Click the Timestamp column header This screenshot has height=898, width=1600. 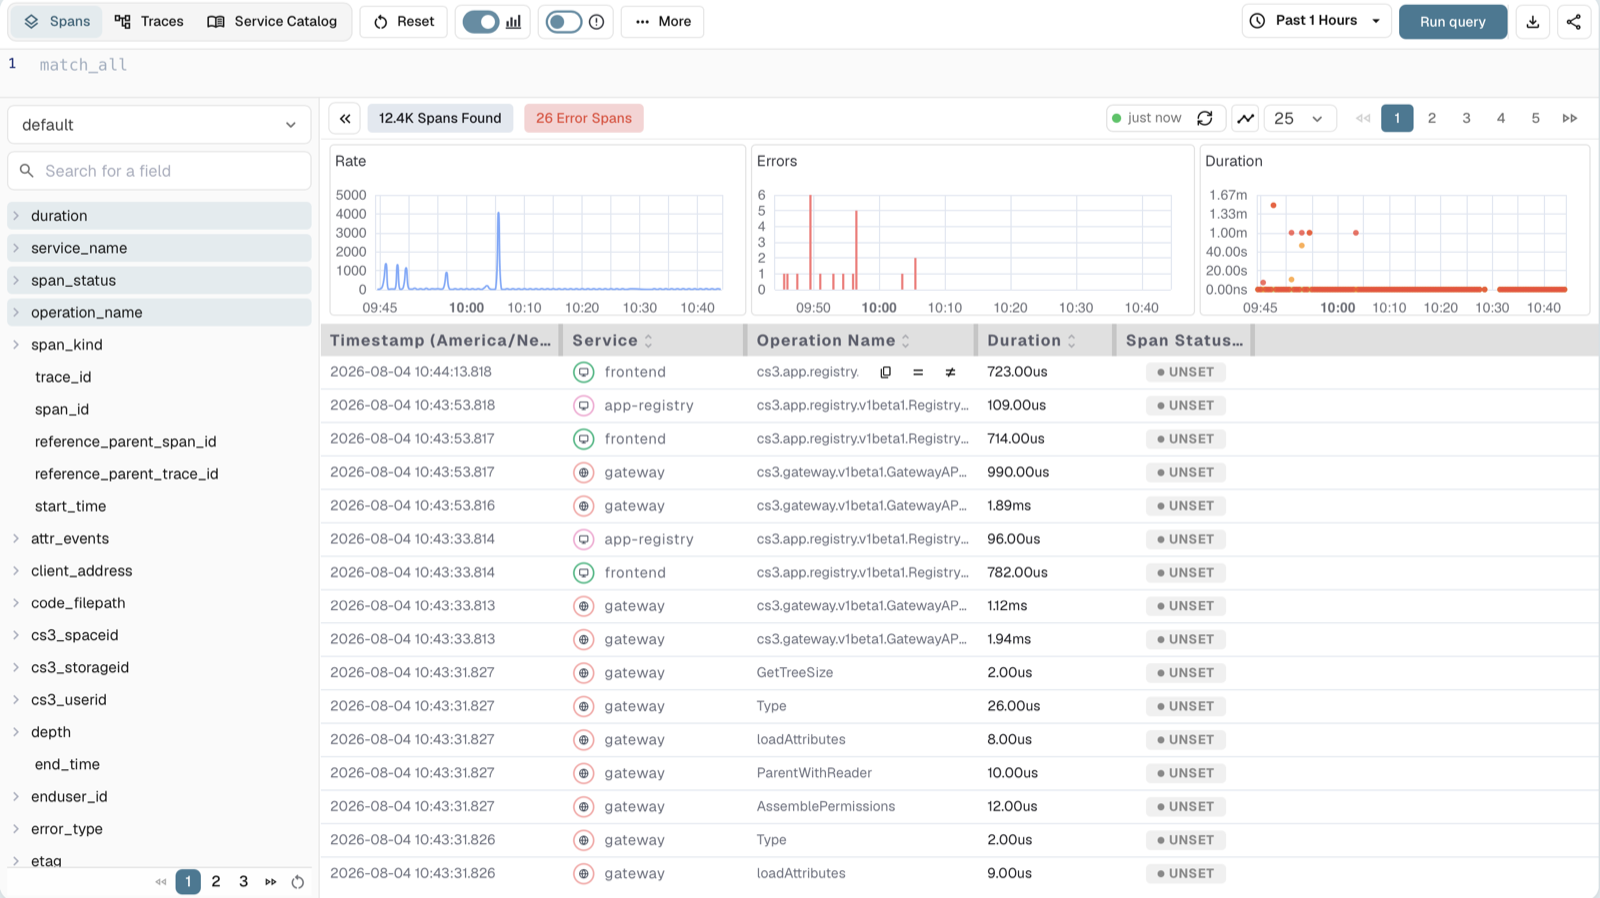[440, 341]
